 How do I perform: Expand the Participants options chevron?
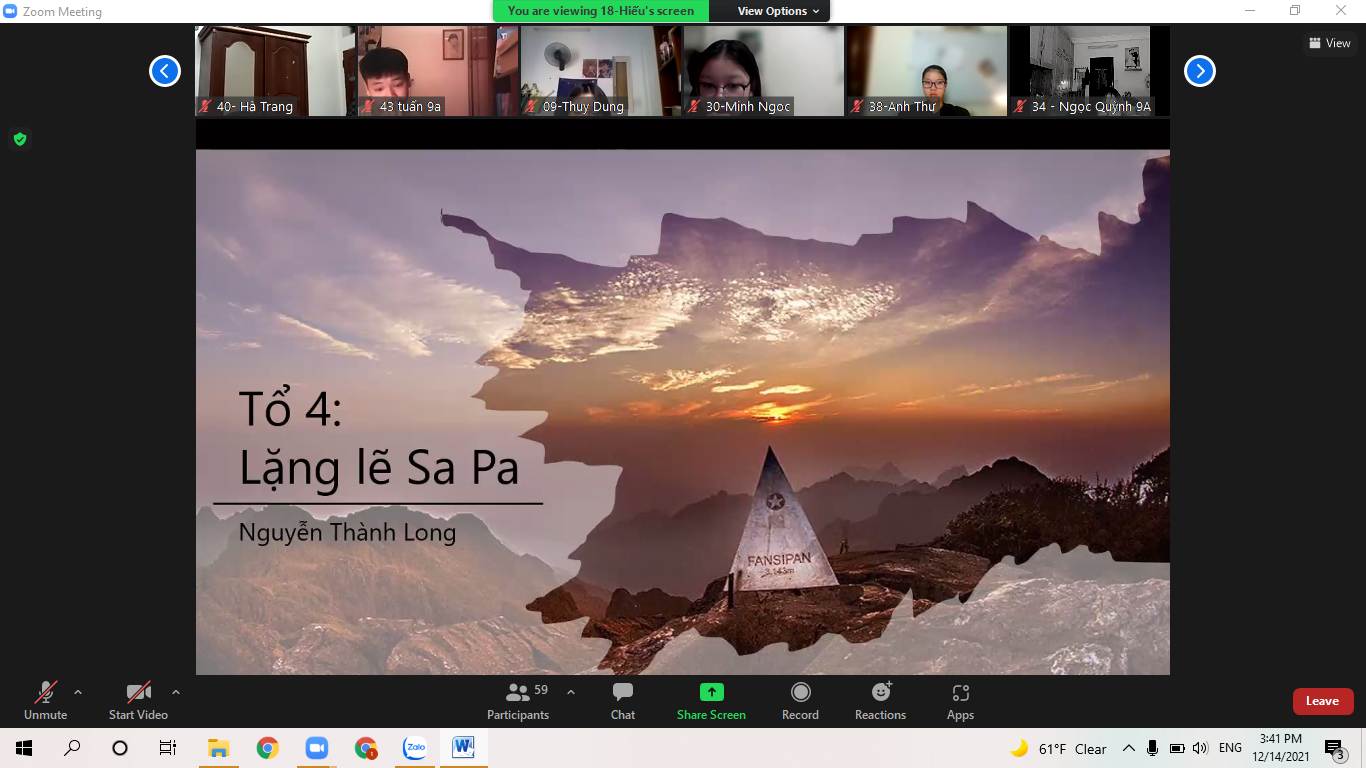tap(571, 692)
